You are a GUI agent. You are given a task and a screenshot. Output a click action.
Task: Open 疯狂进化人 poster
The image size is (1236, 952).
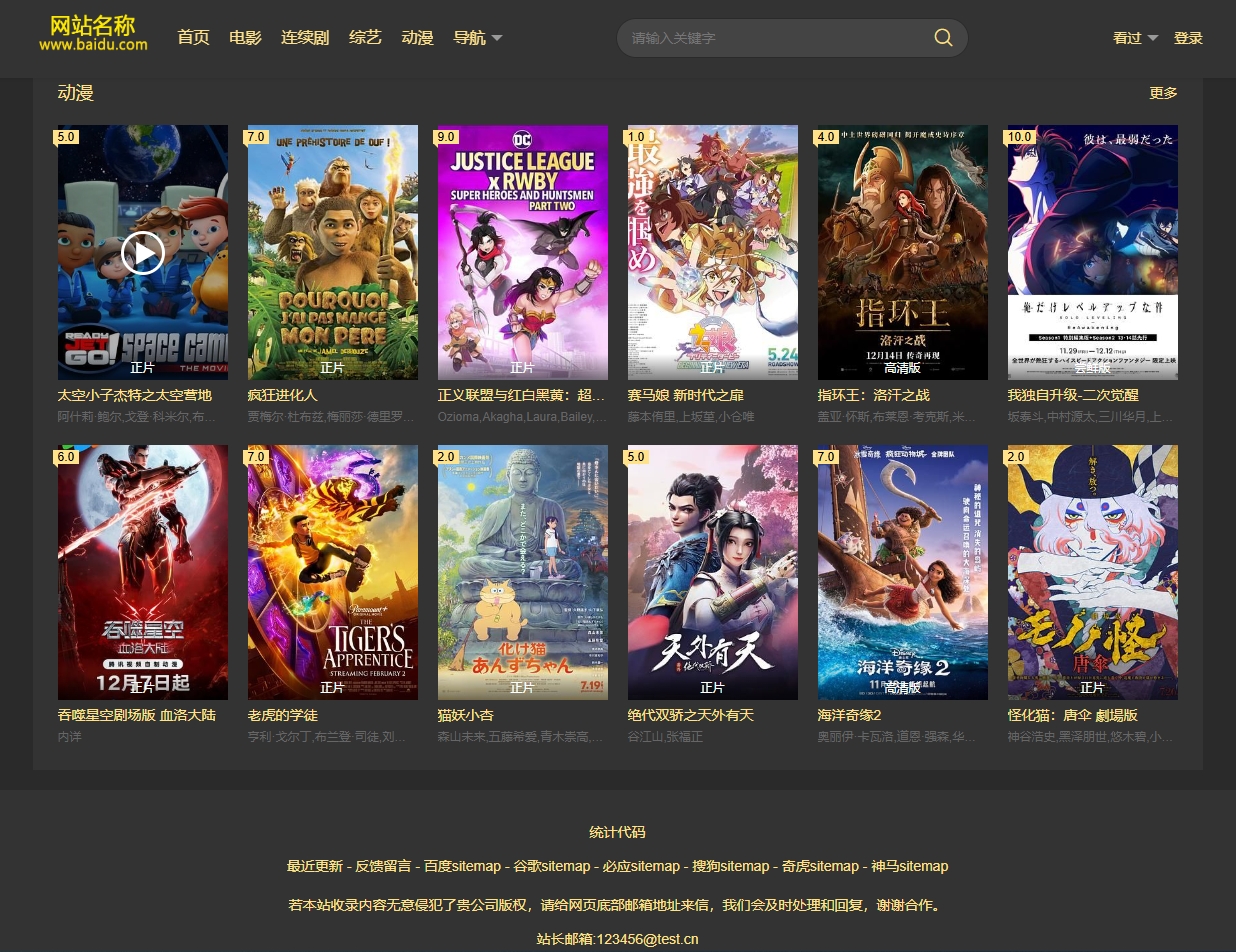(333, 252)
